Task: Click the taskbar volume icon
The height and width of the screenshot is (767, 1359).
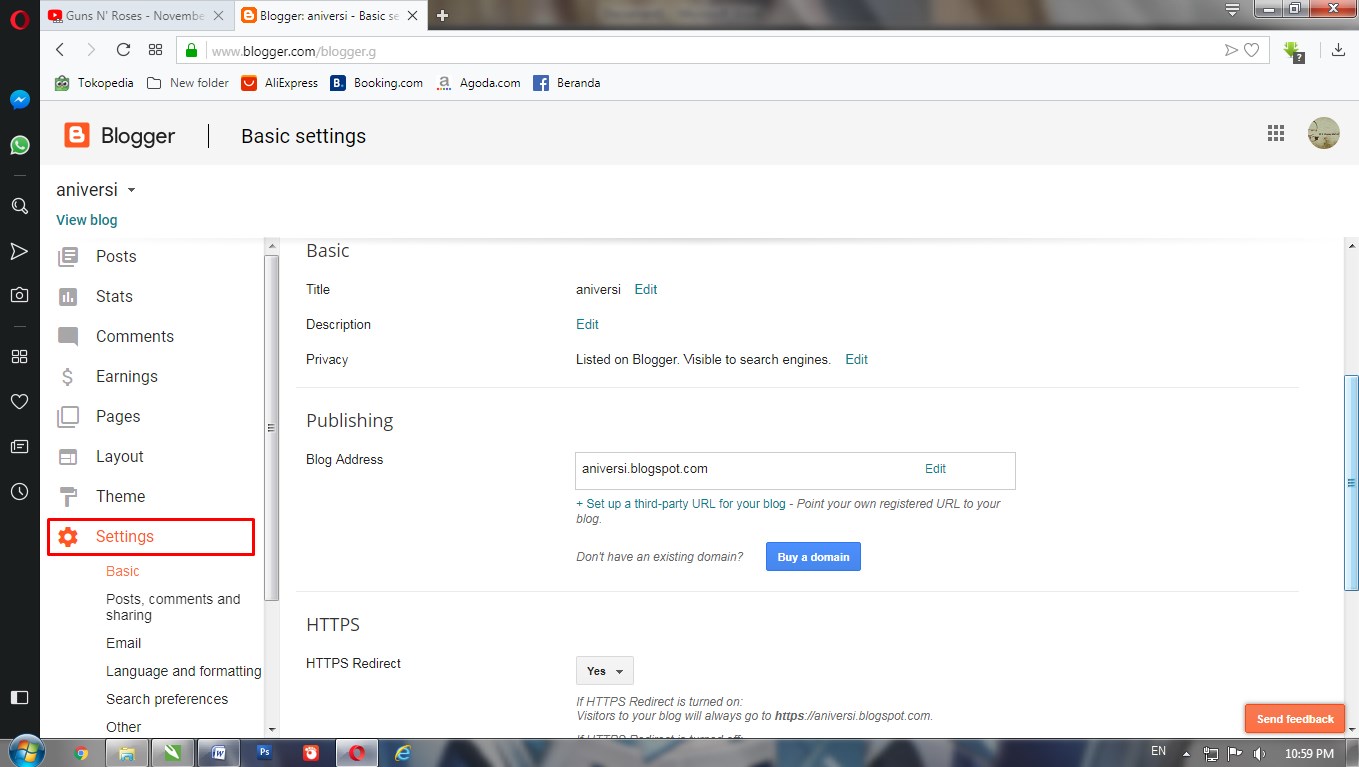Action: click(1259, 753)
